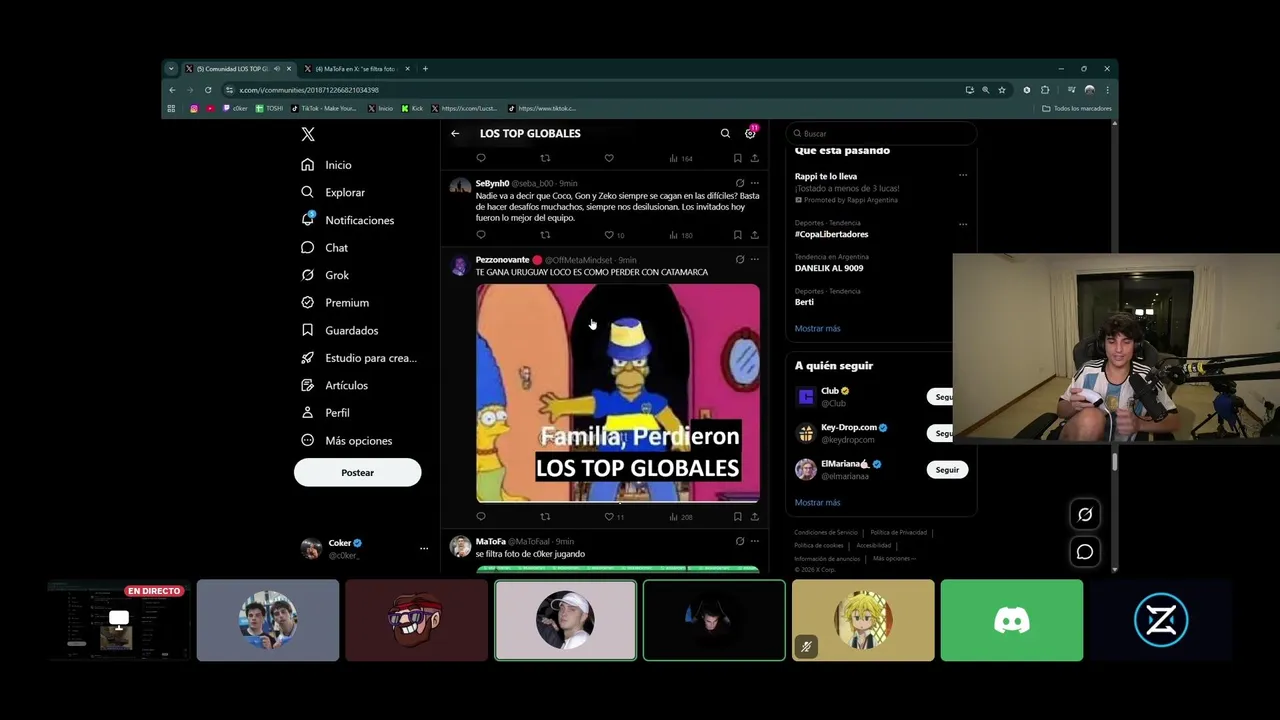Open more options for Rappi te lo lleva
The height and width of the screenshot is (720, 1280).
click(963, 175)
